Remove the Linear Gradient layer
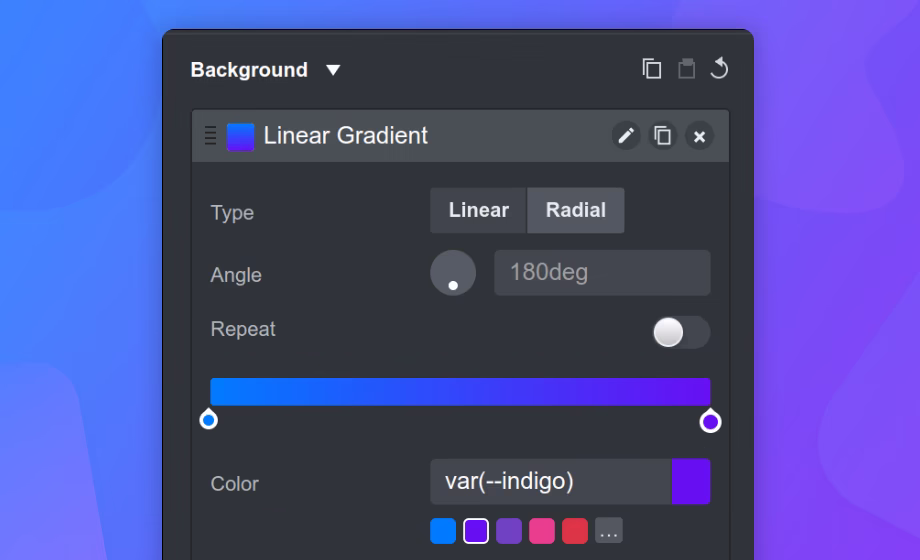The height and width of the screenshot is (560, 920). coord(699,136)
